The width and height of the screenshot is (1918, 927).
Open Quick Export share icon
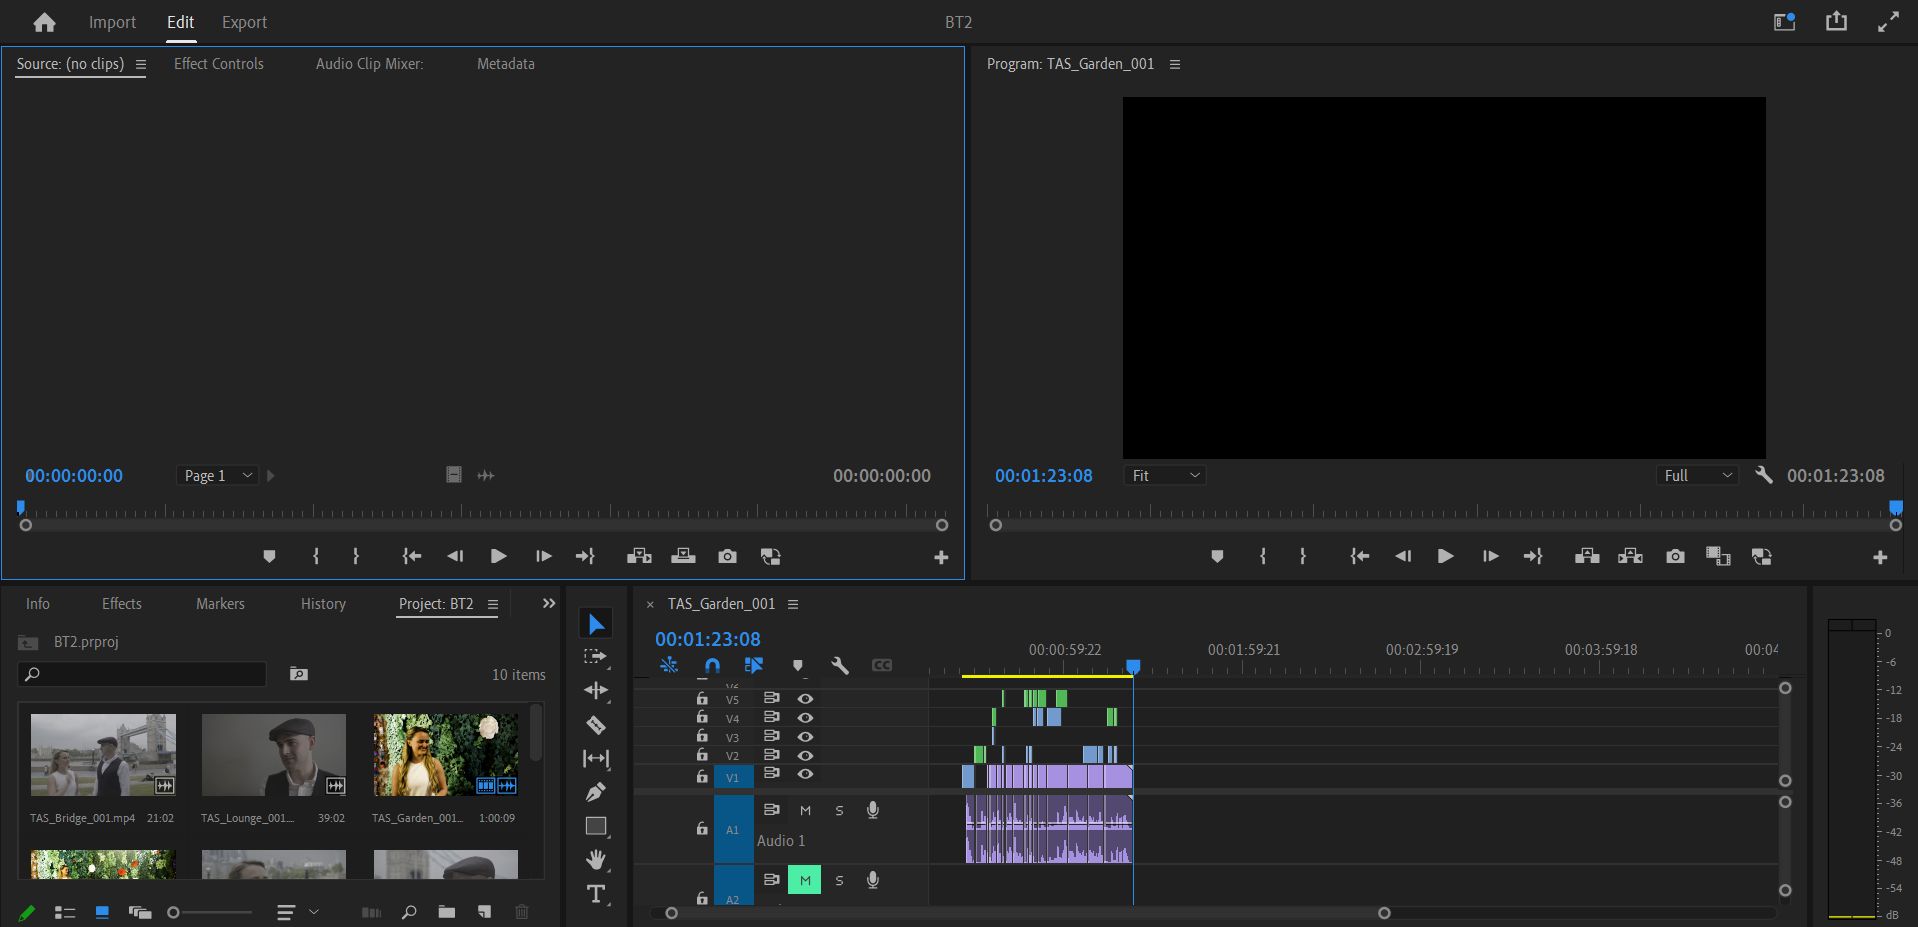[1836, 21]
